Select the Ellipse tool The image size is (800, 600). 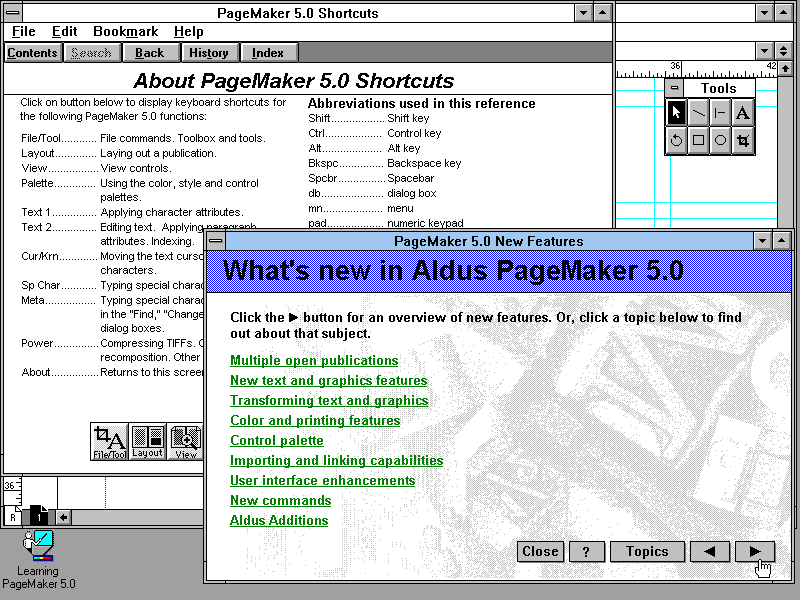[x=722, y=140]
